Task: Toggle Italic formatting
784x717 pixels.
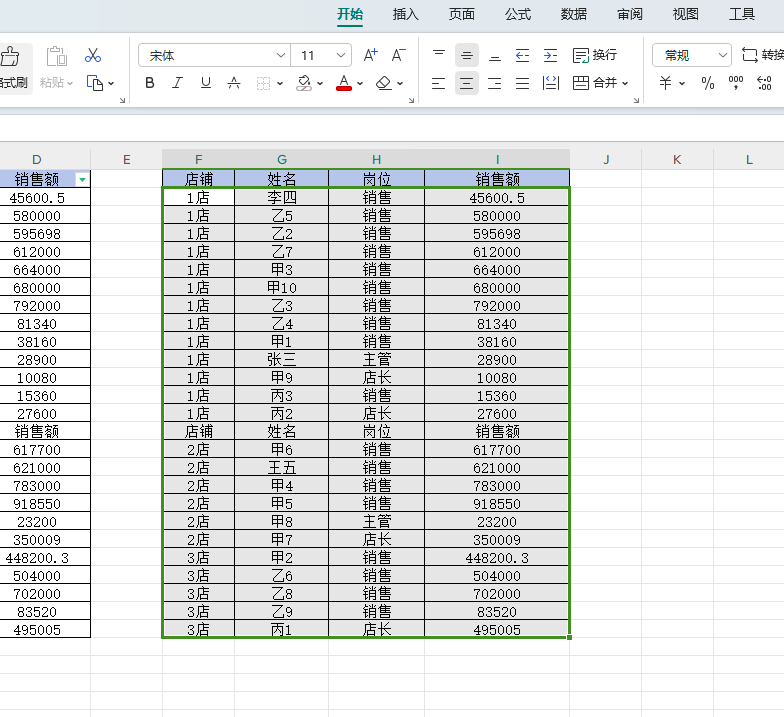Action: (x=178, y=83)
